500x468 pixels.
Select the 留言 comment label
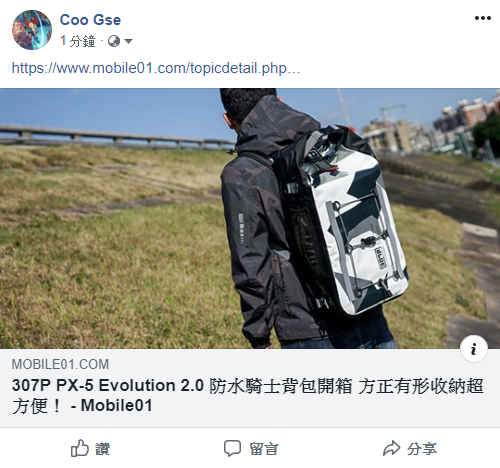point(264,449)
